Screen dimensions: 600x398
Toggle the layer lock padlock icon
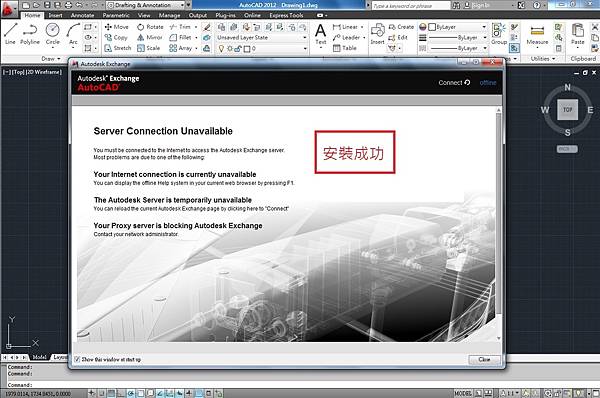pyautogui.click(x=238, y=49)
